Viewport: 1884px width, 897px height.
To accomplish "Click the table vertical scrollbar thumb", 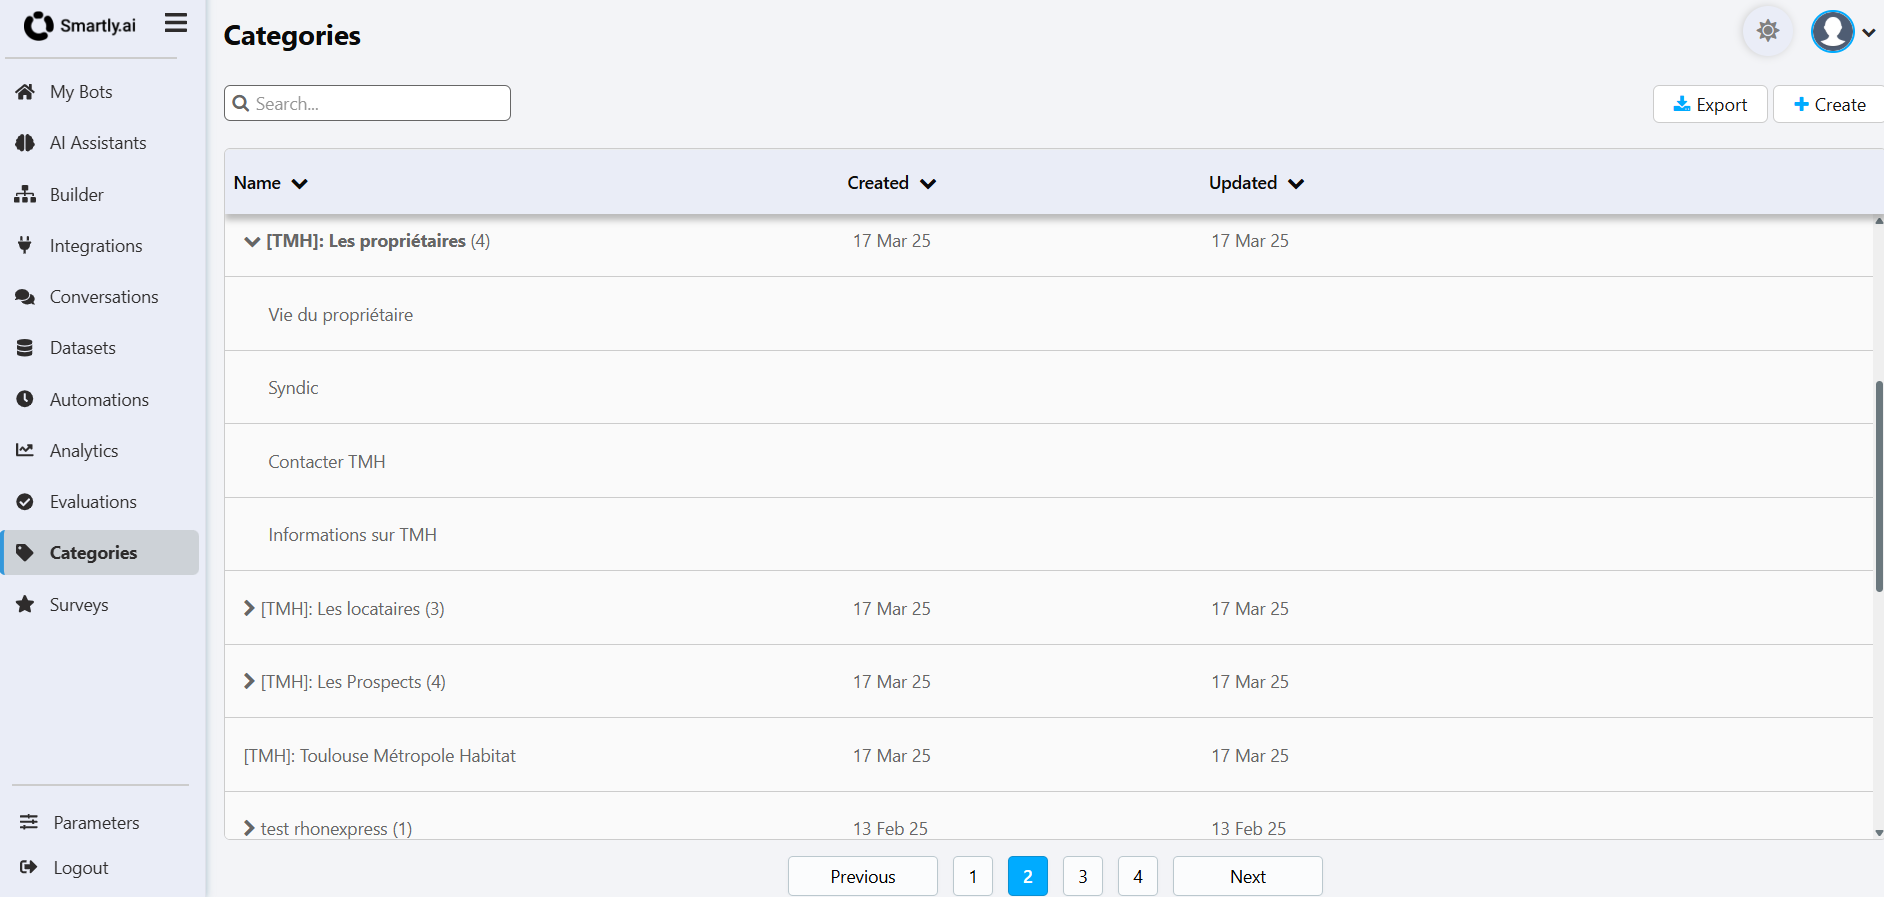I will [1879, 486].
